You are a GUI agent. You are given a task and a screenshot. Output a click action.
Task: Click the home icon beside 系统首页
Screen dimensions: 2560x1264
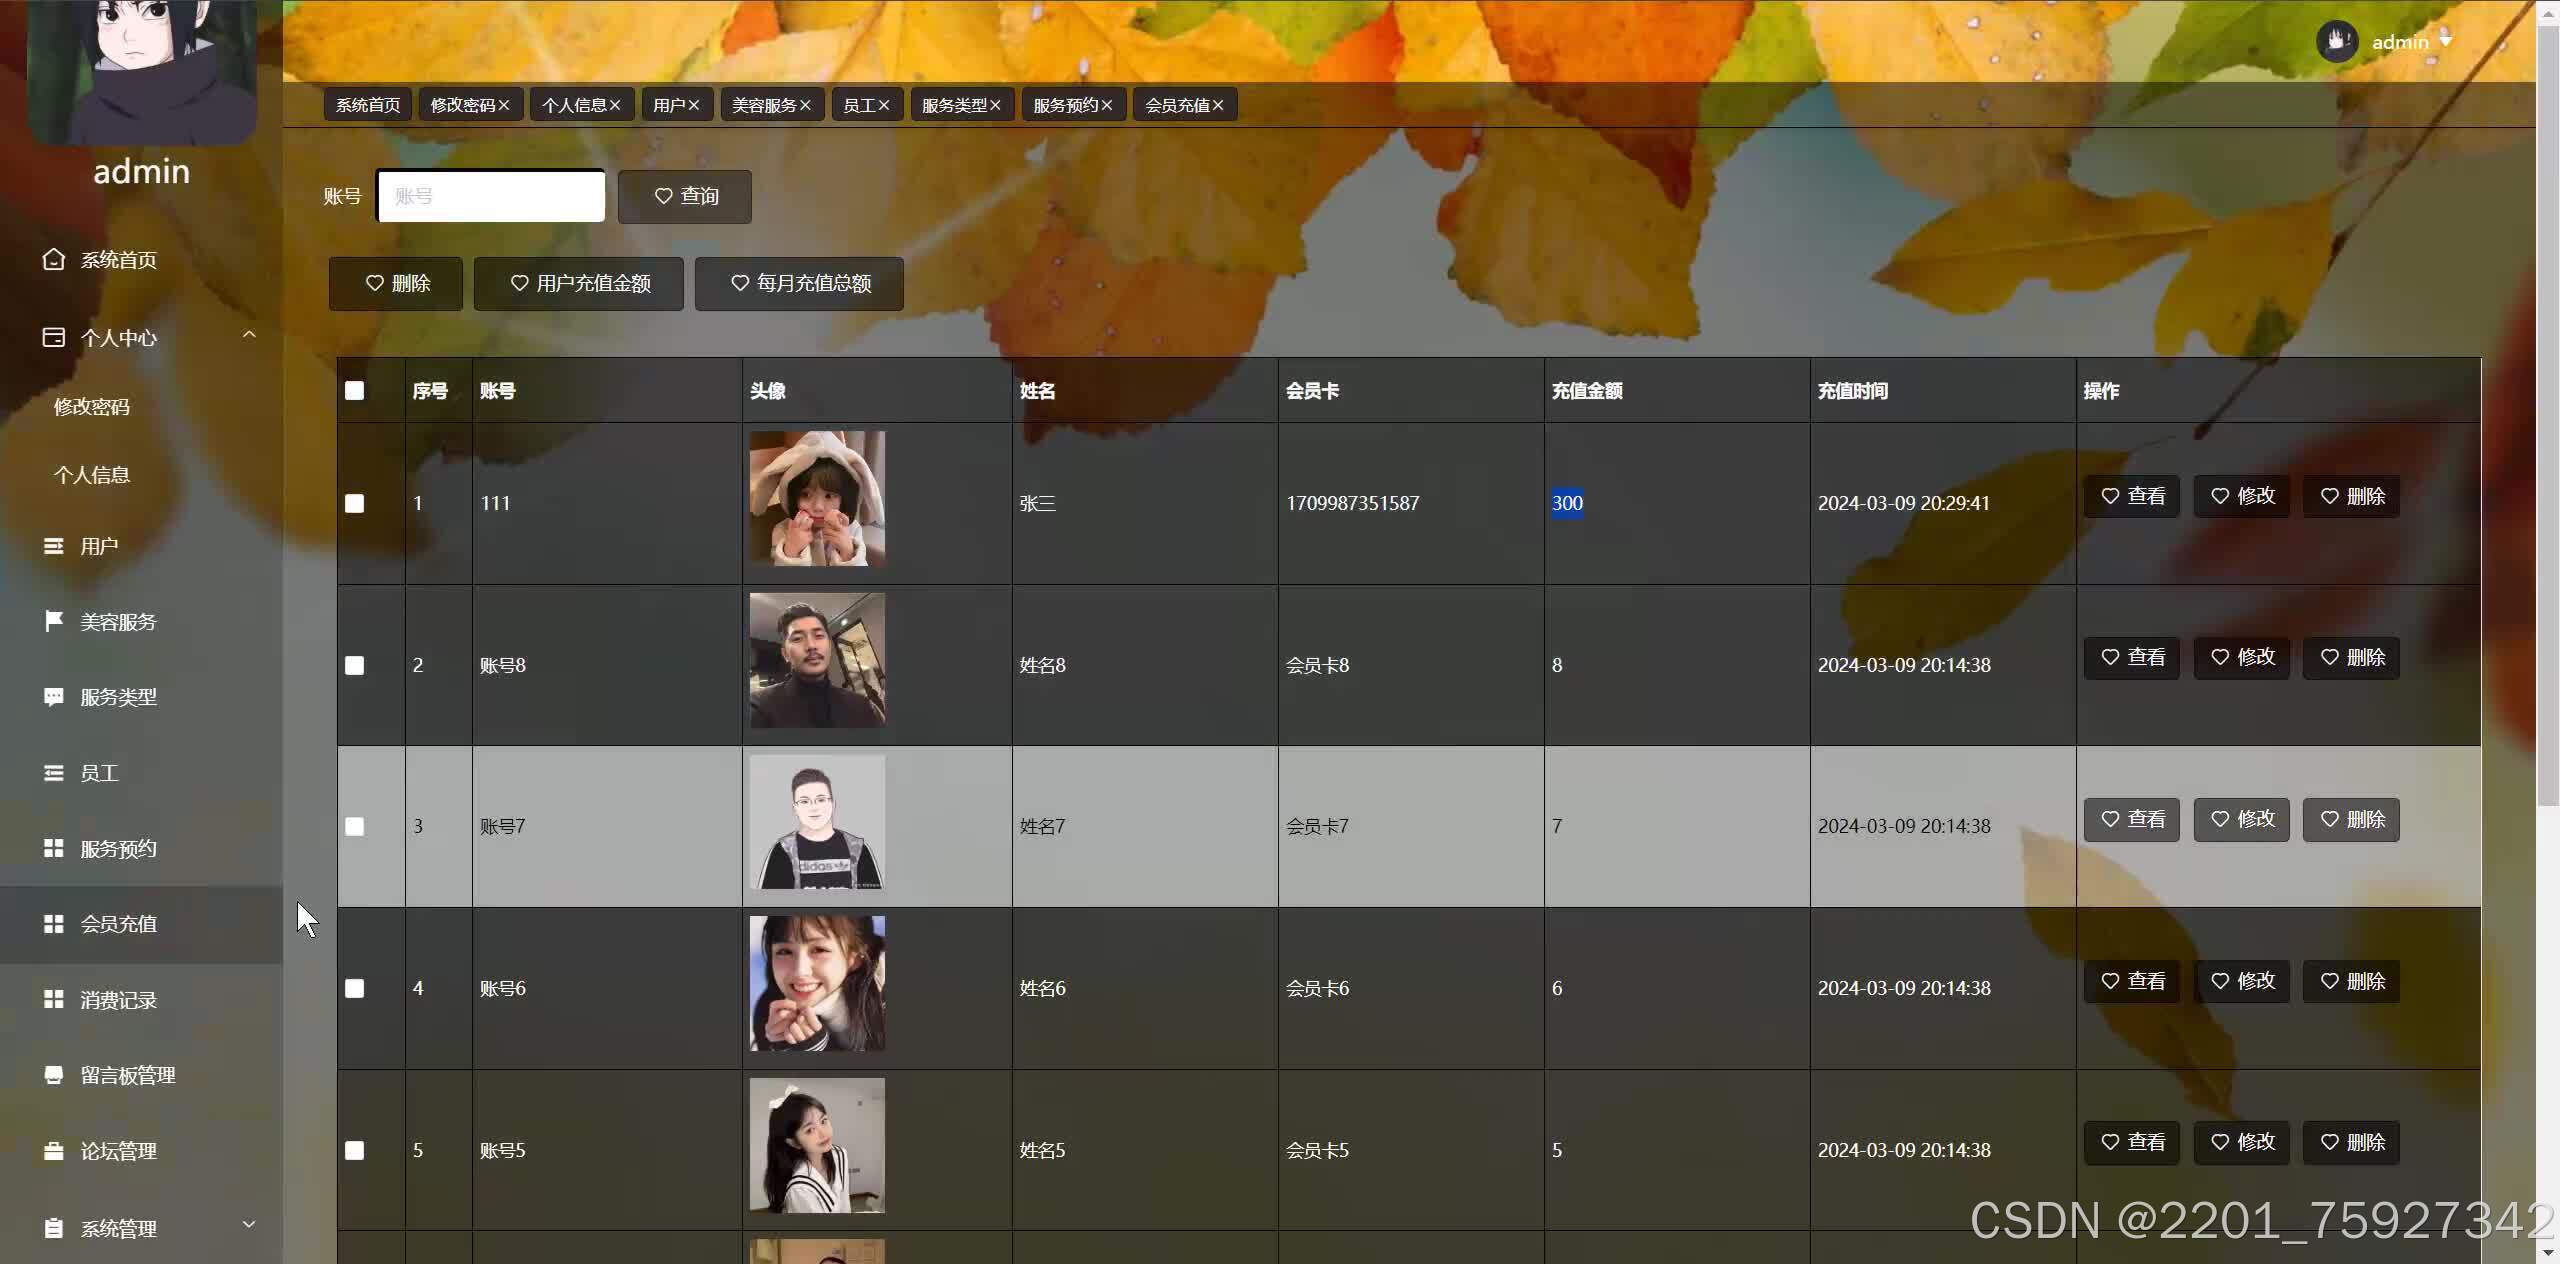pos(54,259)
